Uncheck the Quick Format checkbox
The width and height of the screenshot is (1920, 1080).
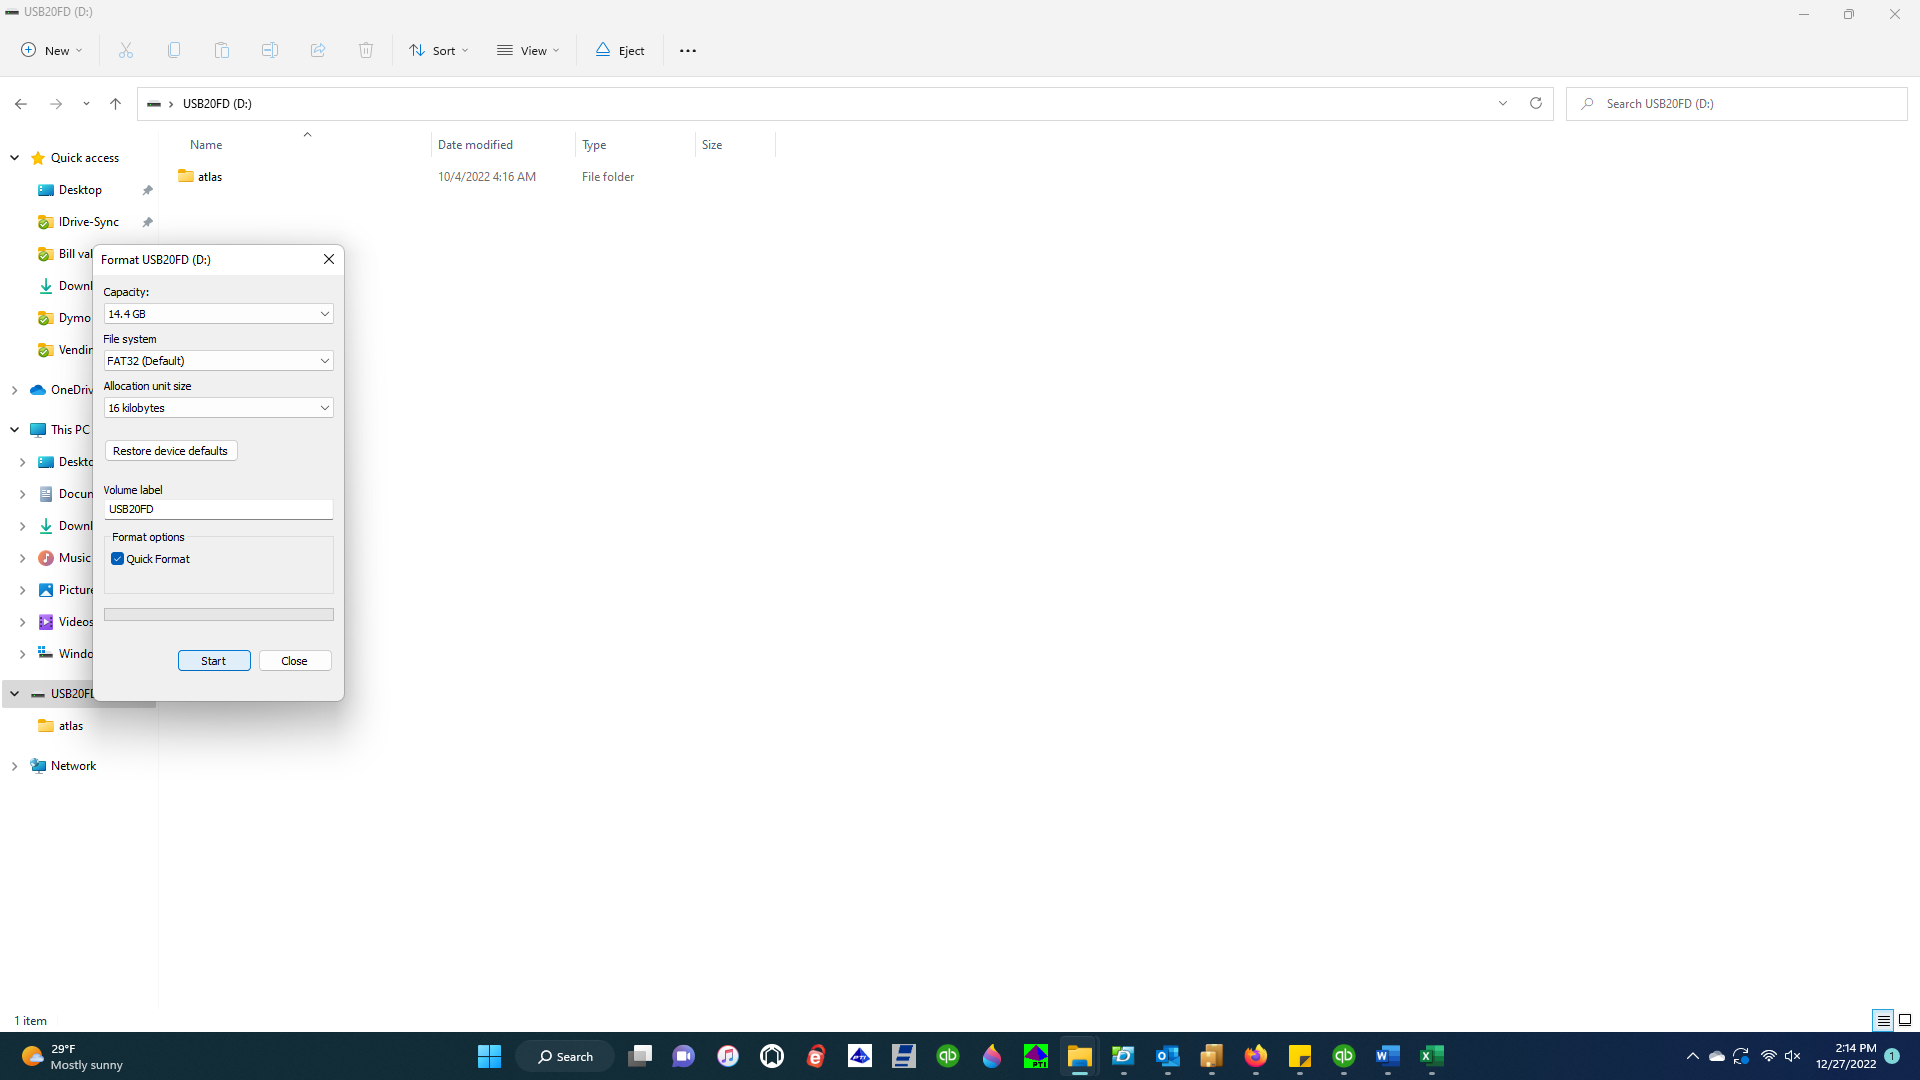pos(118,559)
